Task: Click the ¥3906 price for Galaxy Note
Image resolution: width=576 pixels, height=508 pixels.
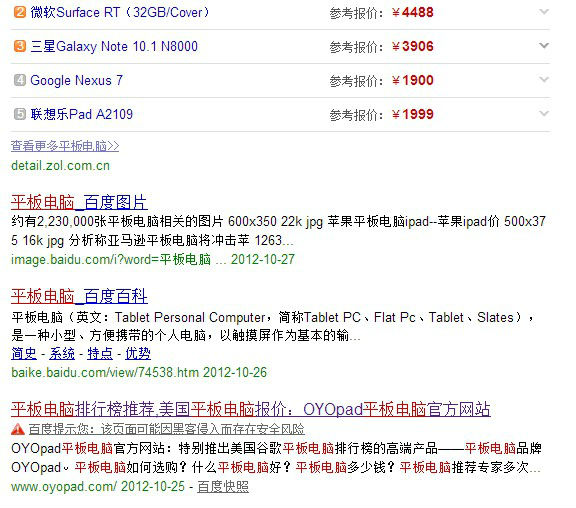Action: (413, 47)
